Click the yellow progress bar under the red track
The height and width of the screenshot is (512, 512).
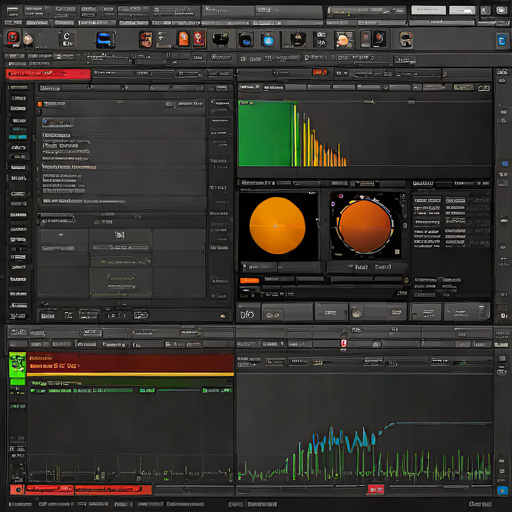click(130, 374)
